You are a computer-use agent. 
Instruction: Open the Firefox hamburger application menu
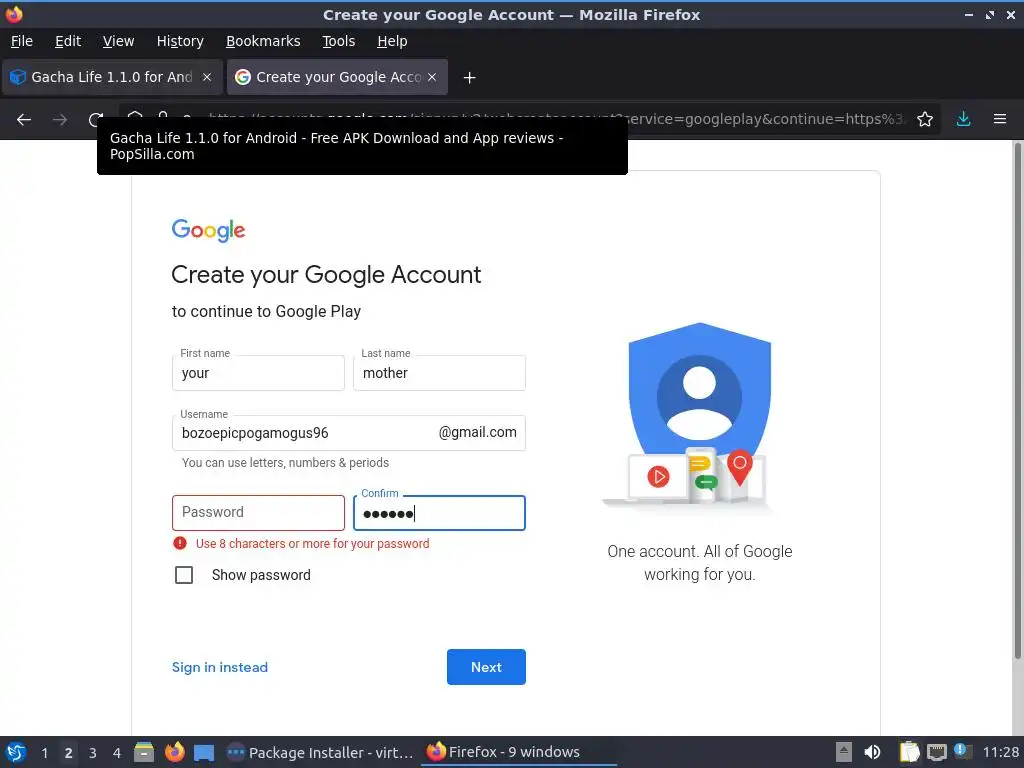(999, 120)
